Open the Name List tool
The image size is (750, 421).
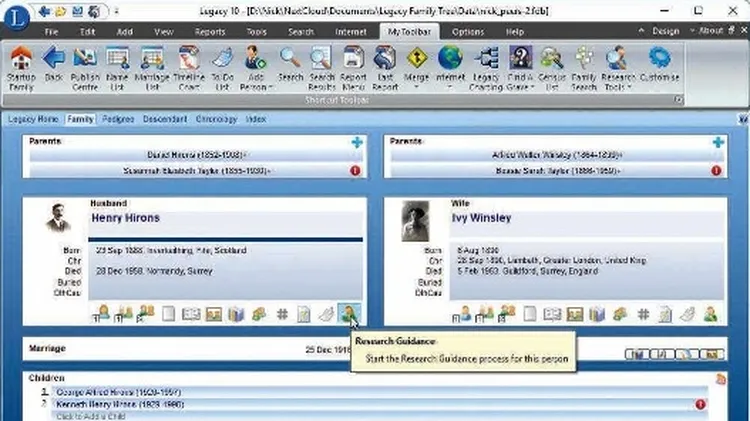tap(117, 68)
